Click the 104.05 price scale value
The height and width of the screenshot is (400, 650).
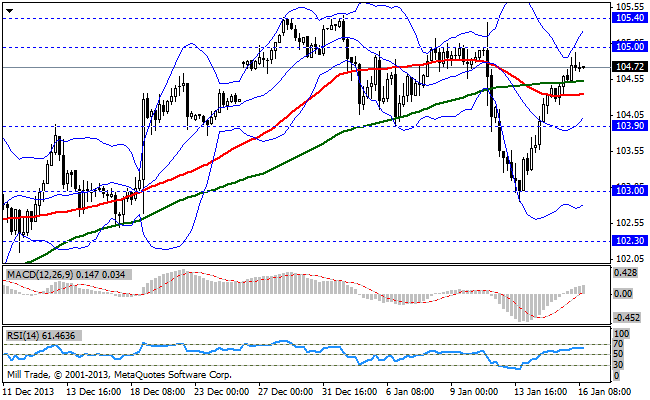[x=630, y=115]
